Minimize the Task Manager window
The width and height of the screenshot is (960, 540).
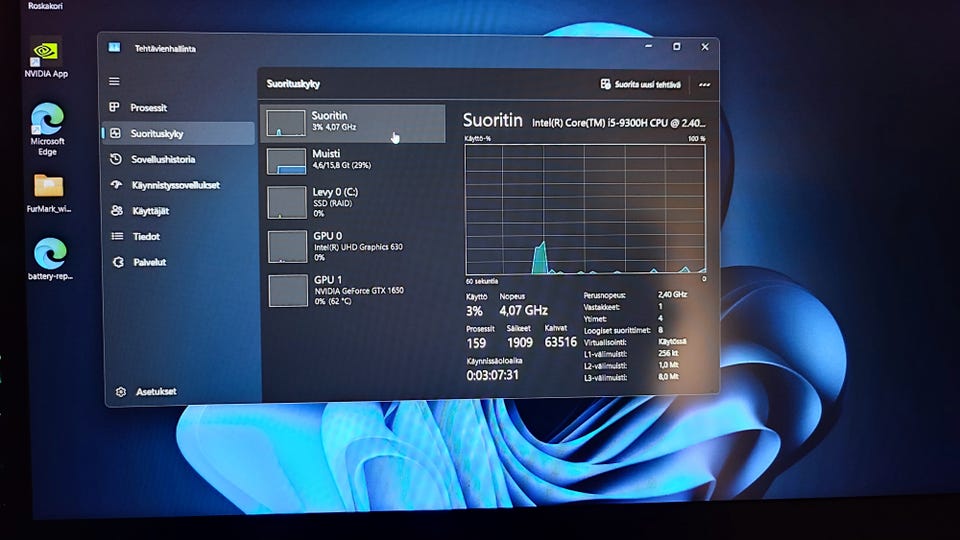[648, 46]
